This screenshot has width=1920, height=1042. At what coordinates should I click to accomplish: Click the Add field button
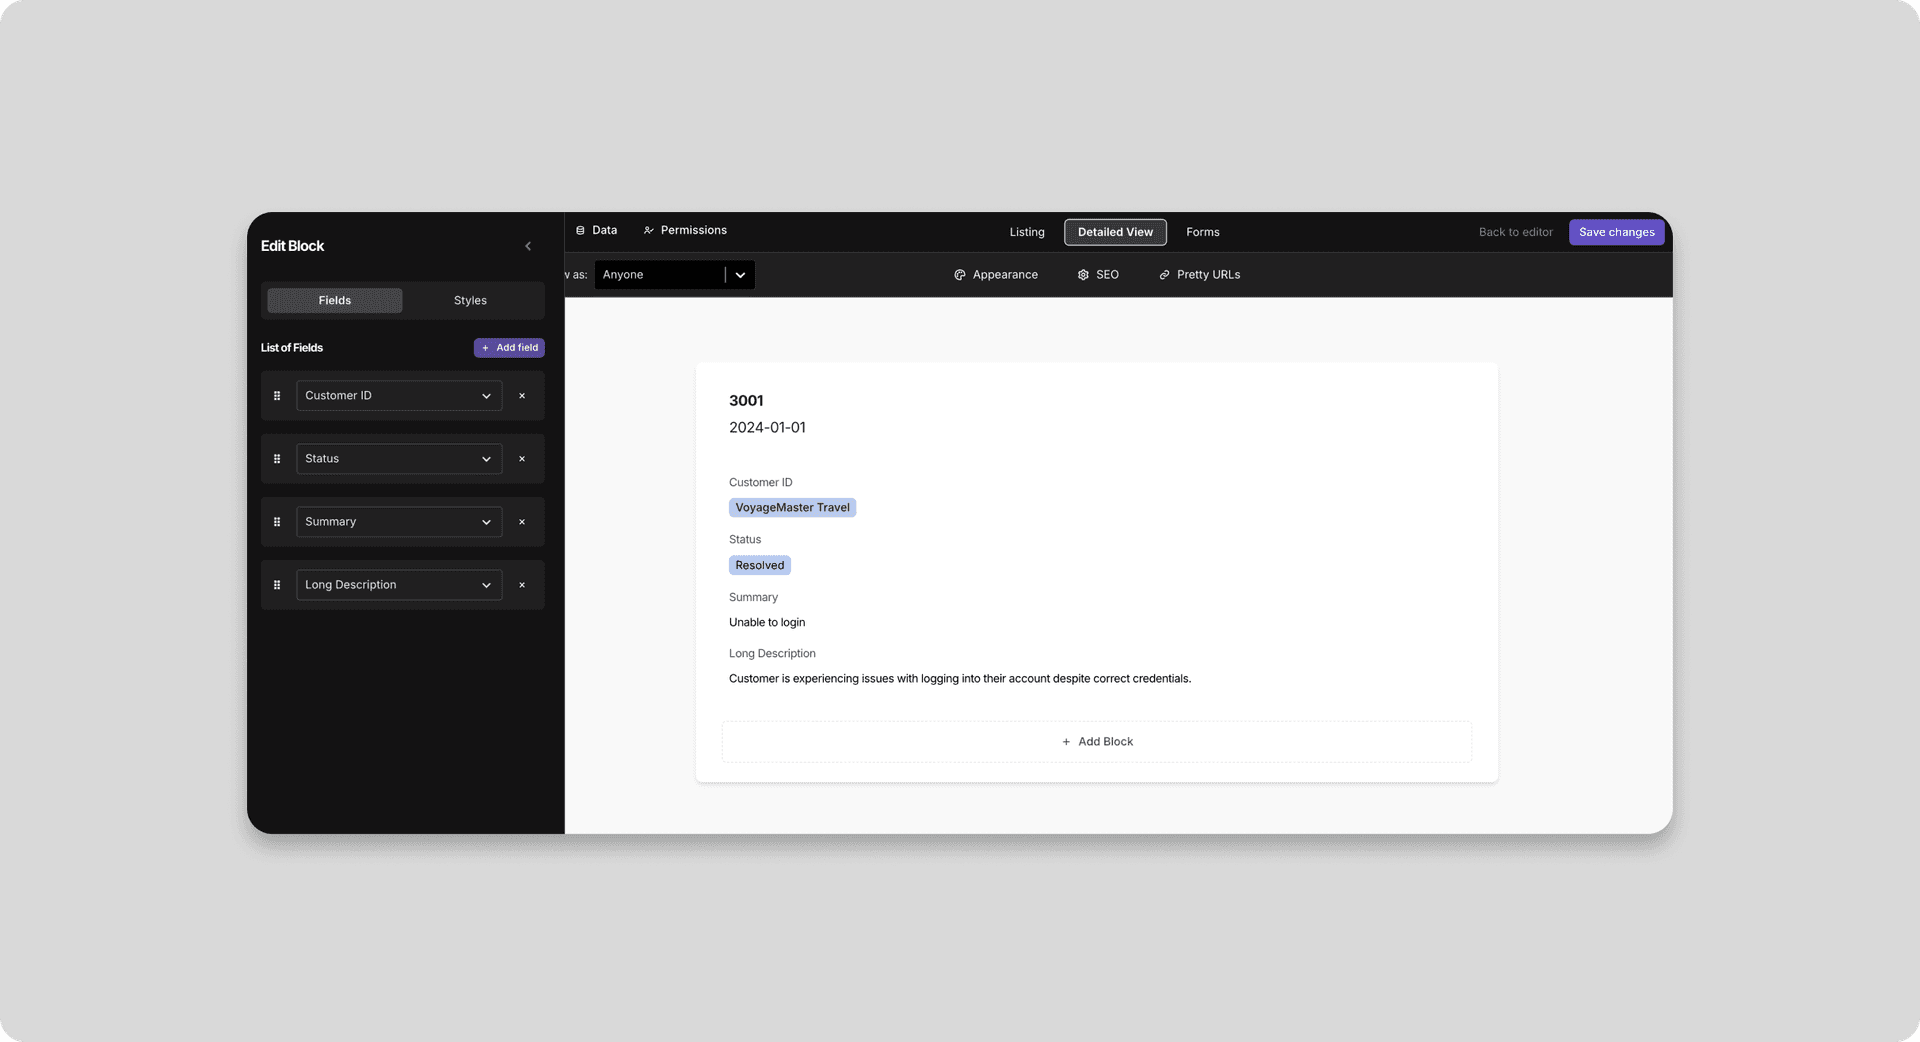[509, 348]
